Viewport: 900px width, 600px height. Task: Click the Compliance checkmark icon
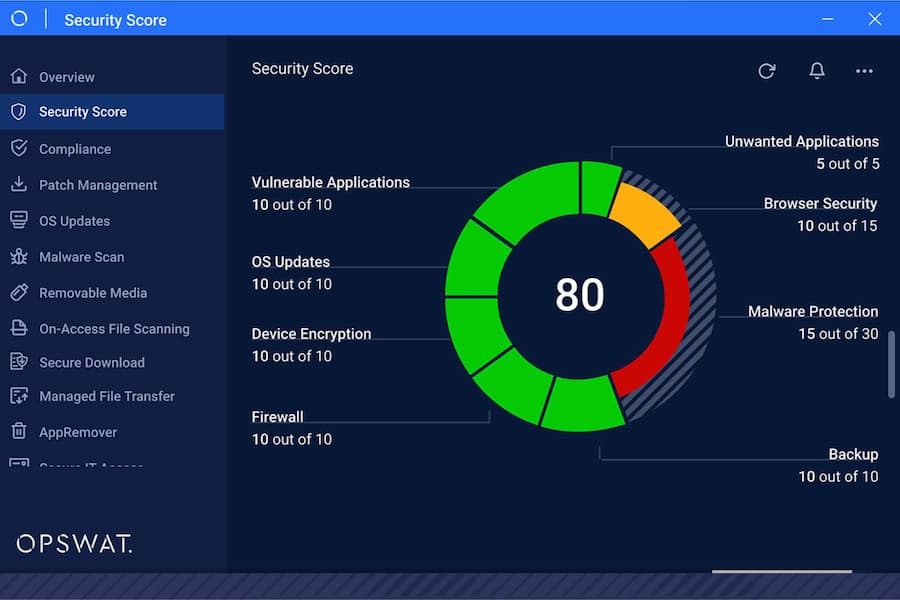(18, 149)
